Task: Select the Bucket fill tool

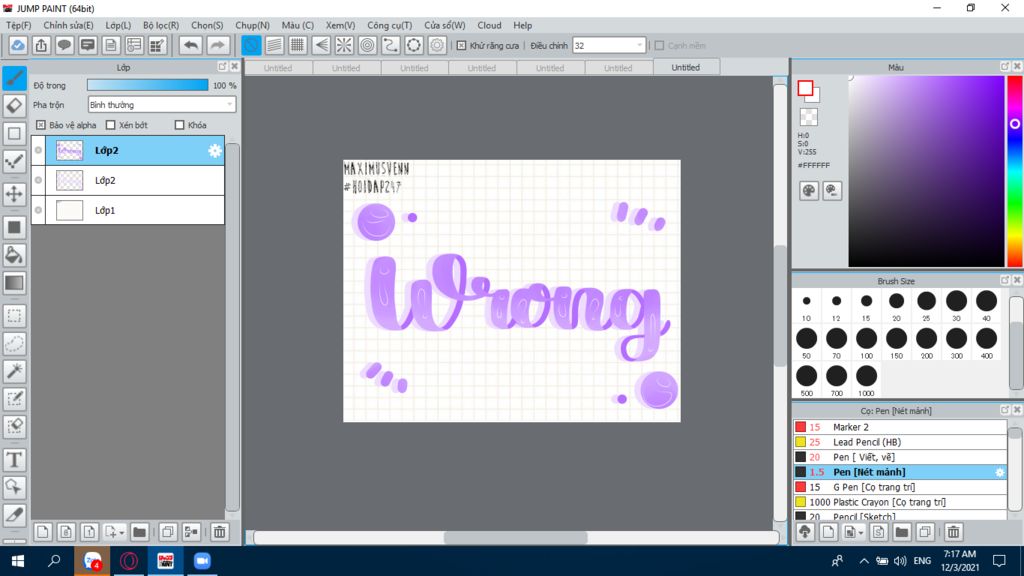Action: click(x=14, y=255)
